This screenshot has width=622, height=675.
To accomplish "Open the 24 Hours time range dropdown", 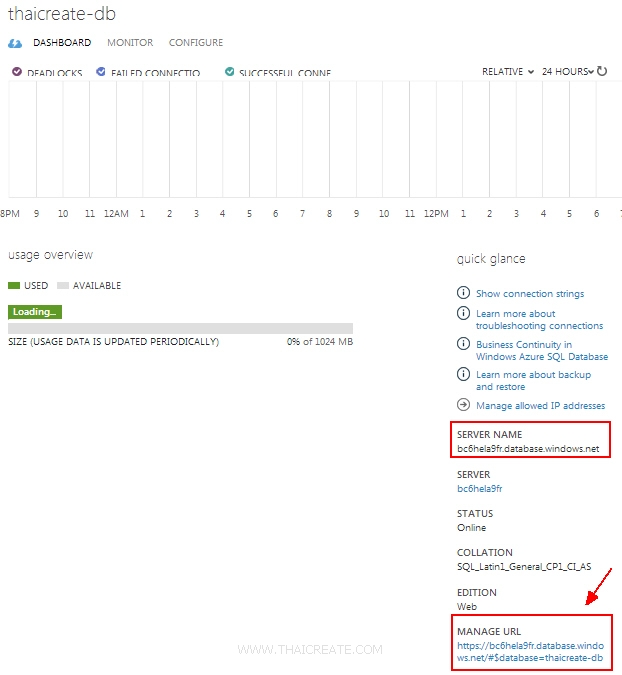I will click(567, 71).
